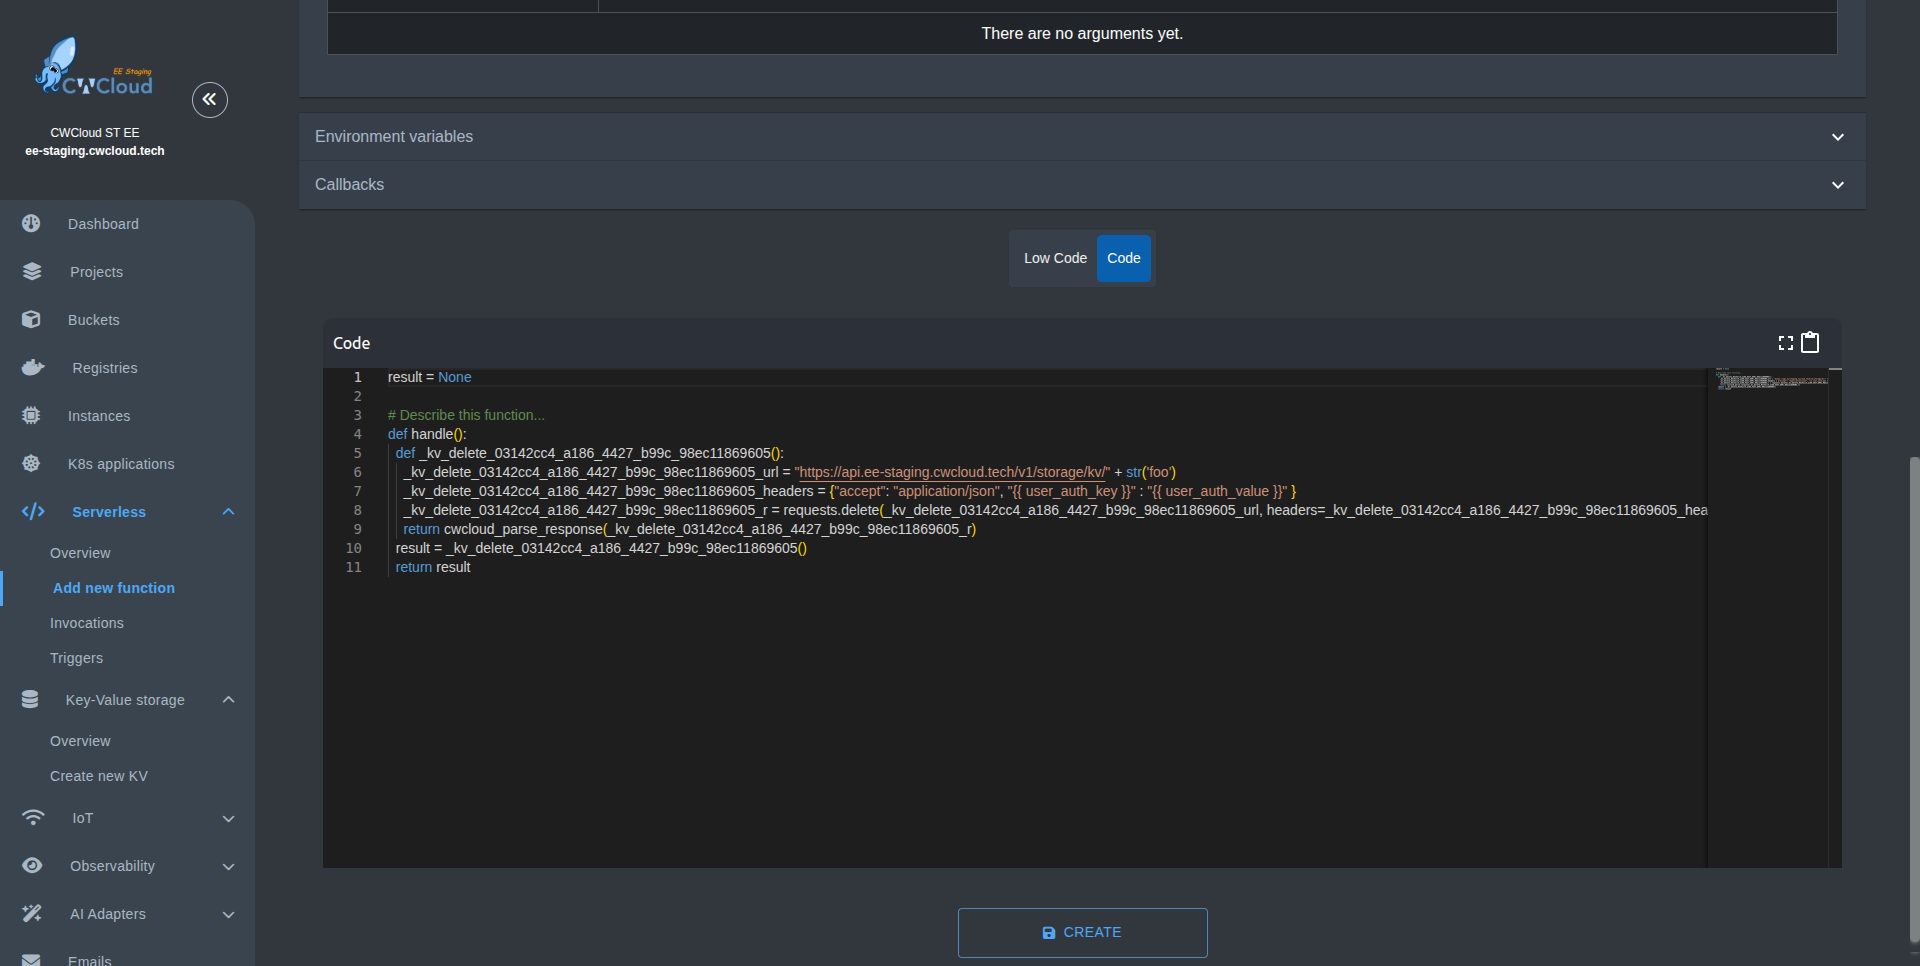
Task: Switch editor to Low Code mode
Action: [x=1054, y=258]
